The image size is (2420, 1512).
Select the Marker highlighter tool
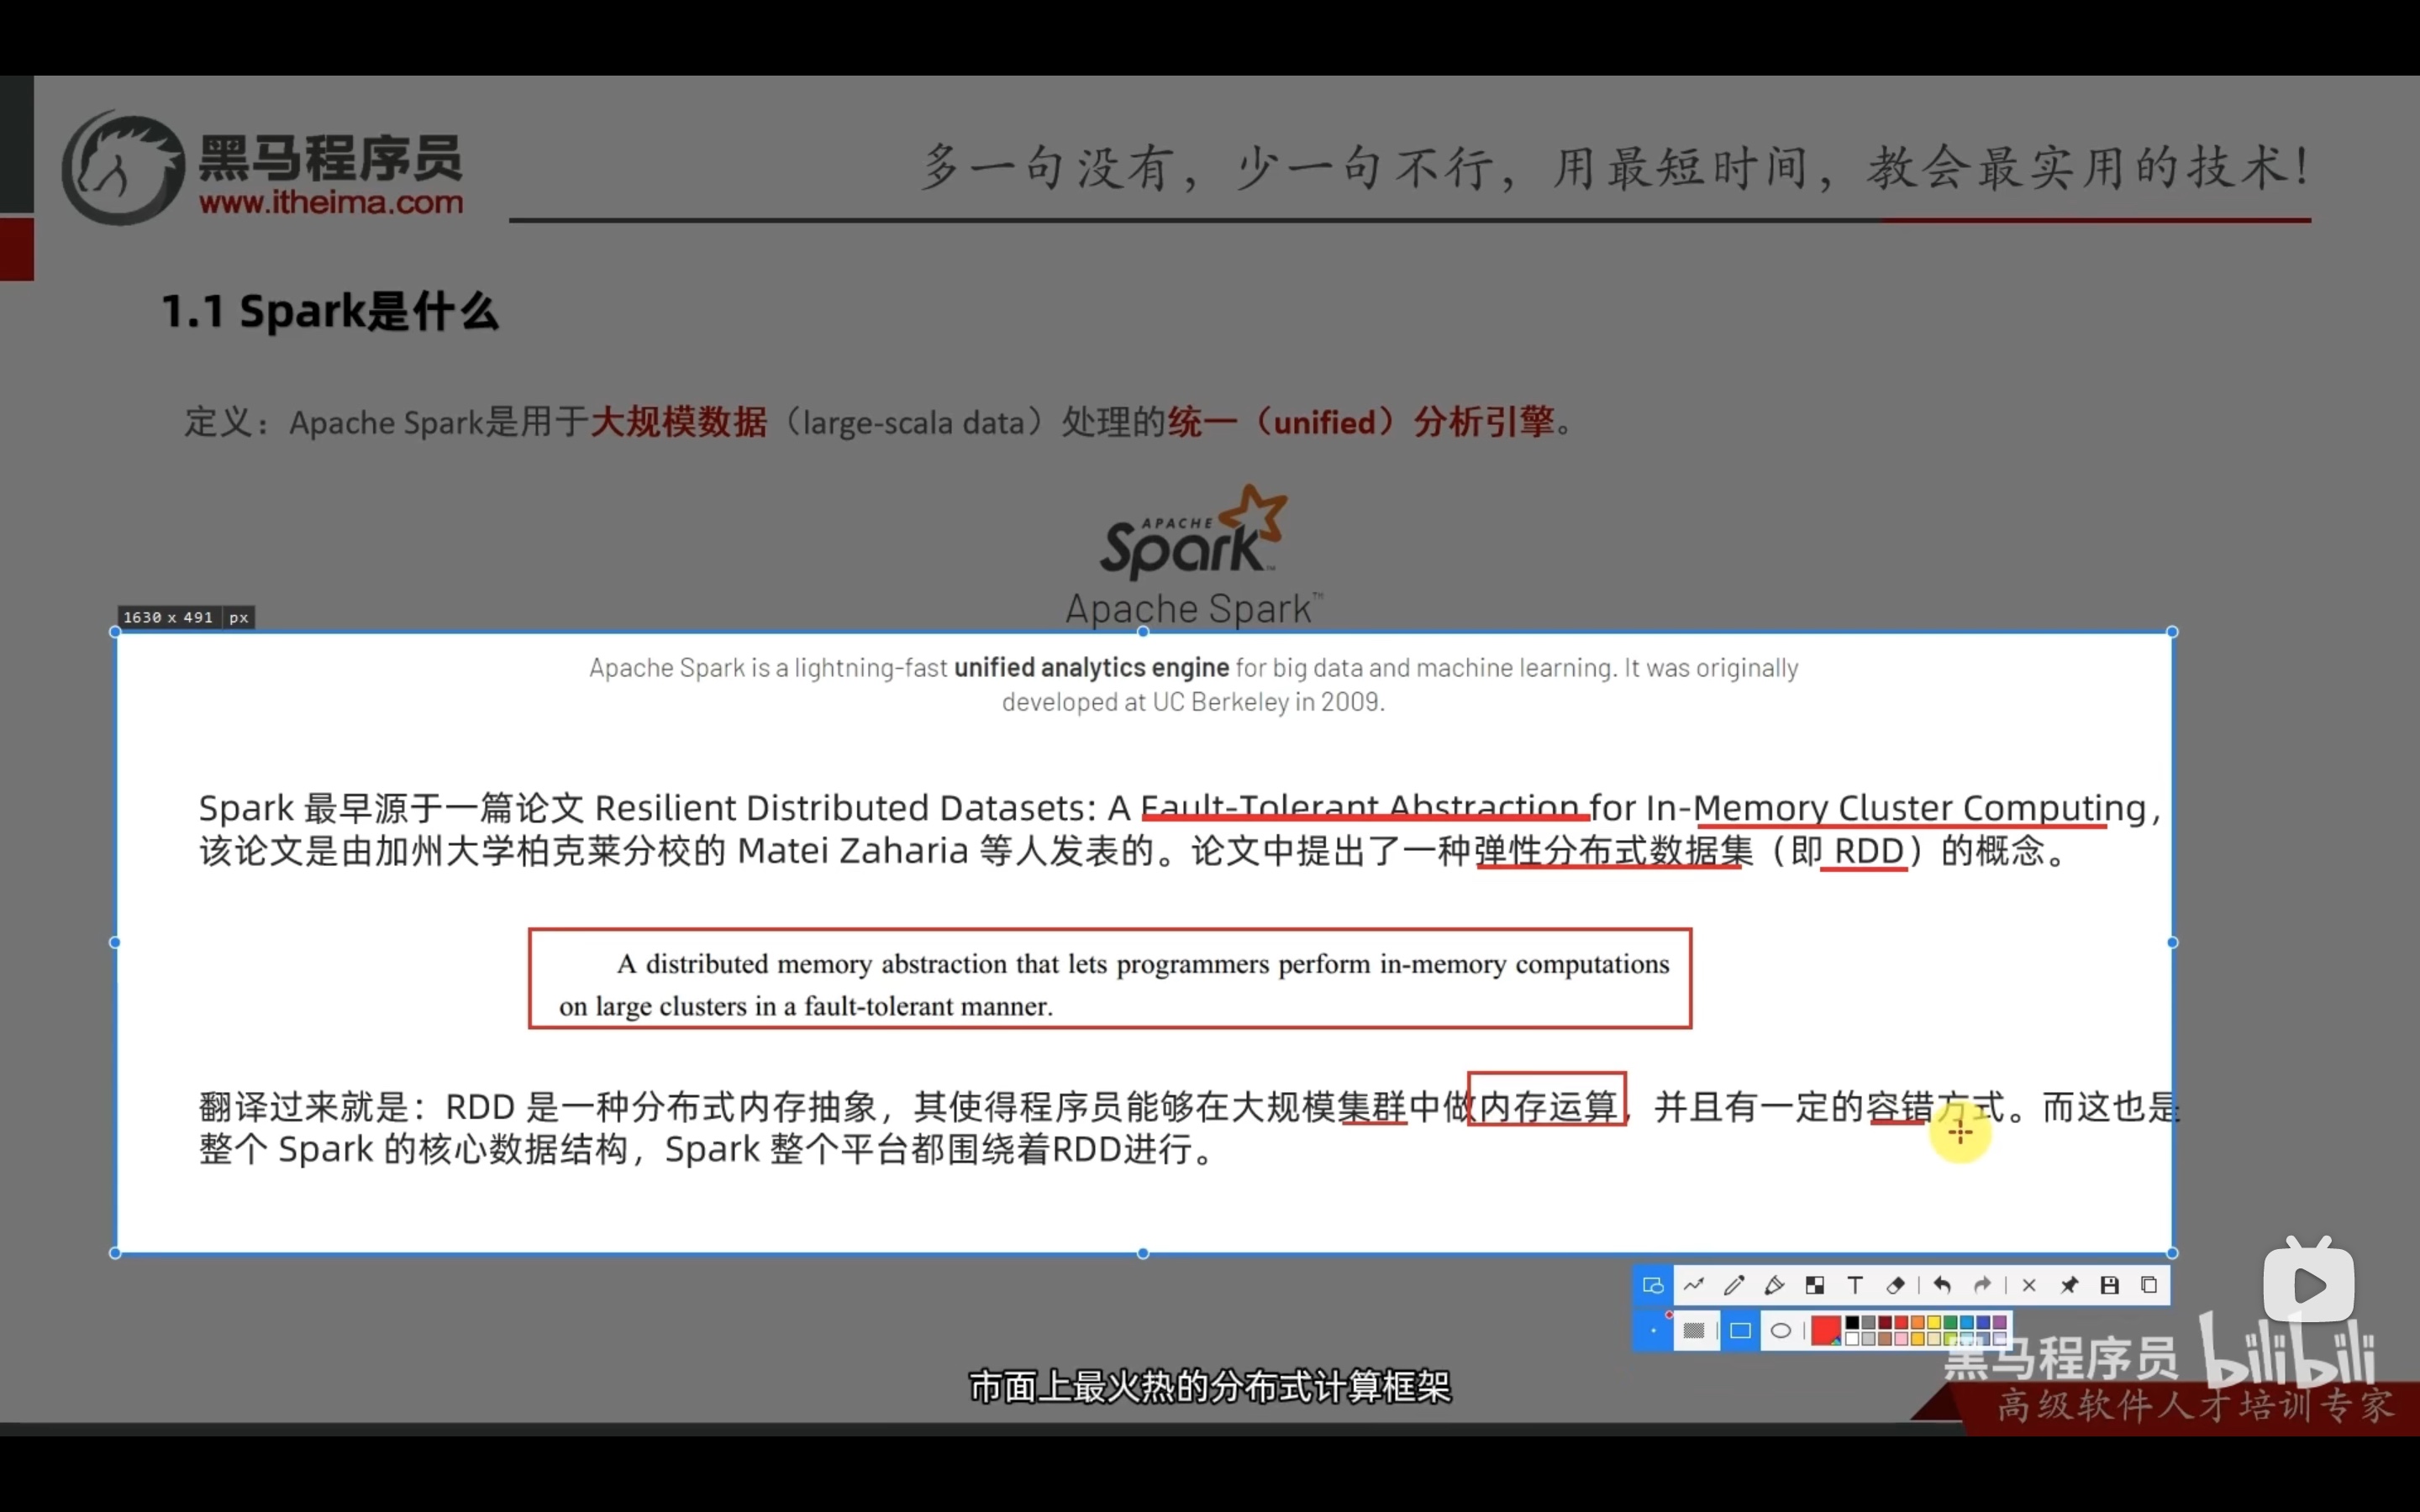(x=1775, y=1285)
